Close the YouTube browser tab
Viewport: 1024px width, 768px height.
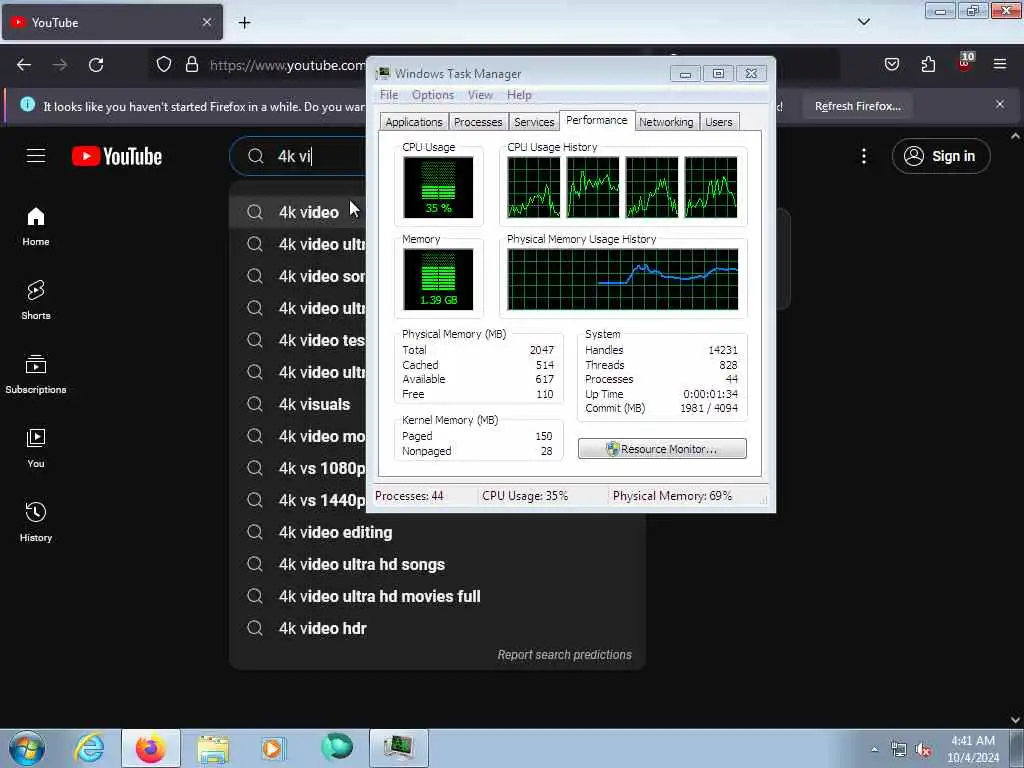pos(207,22)
